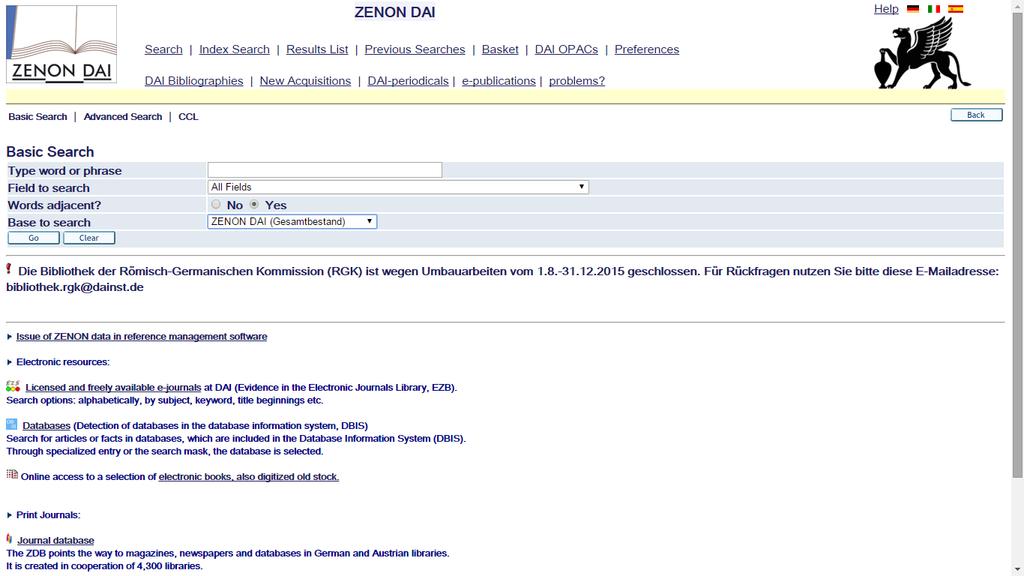
Task: Click the red exclamation notice icon
Action: point(9,268)
